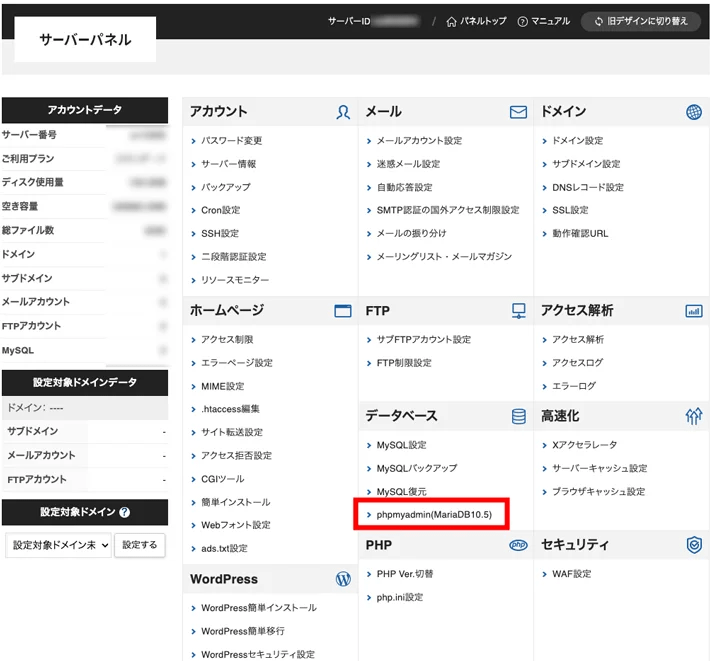
Task: Click the help question mark beside 設定対象ドメイン
Action: (x=125, y=512)
